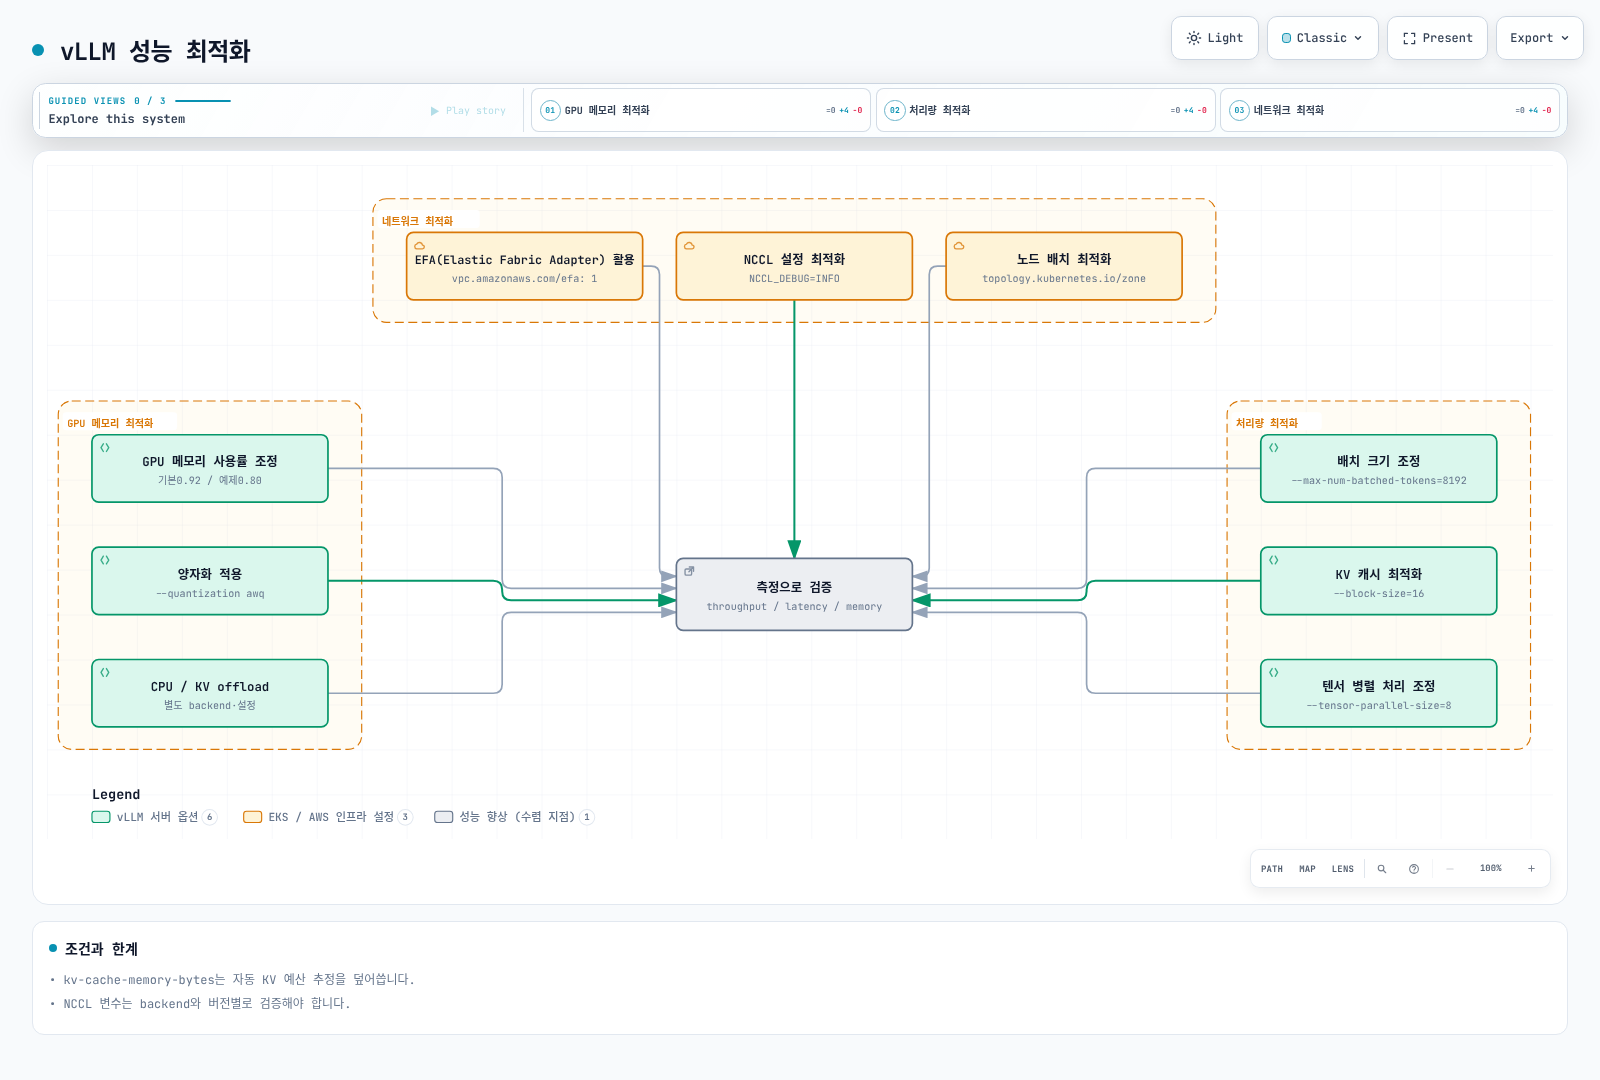Open the help question-mark icon

[1414, 869]
